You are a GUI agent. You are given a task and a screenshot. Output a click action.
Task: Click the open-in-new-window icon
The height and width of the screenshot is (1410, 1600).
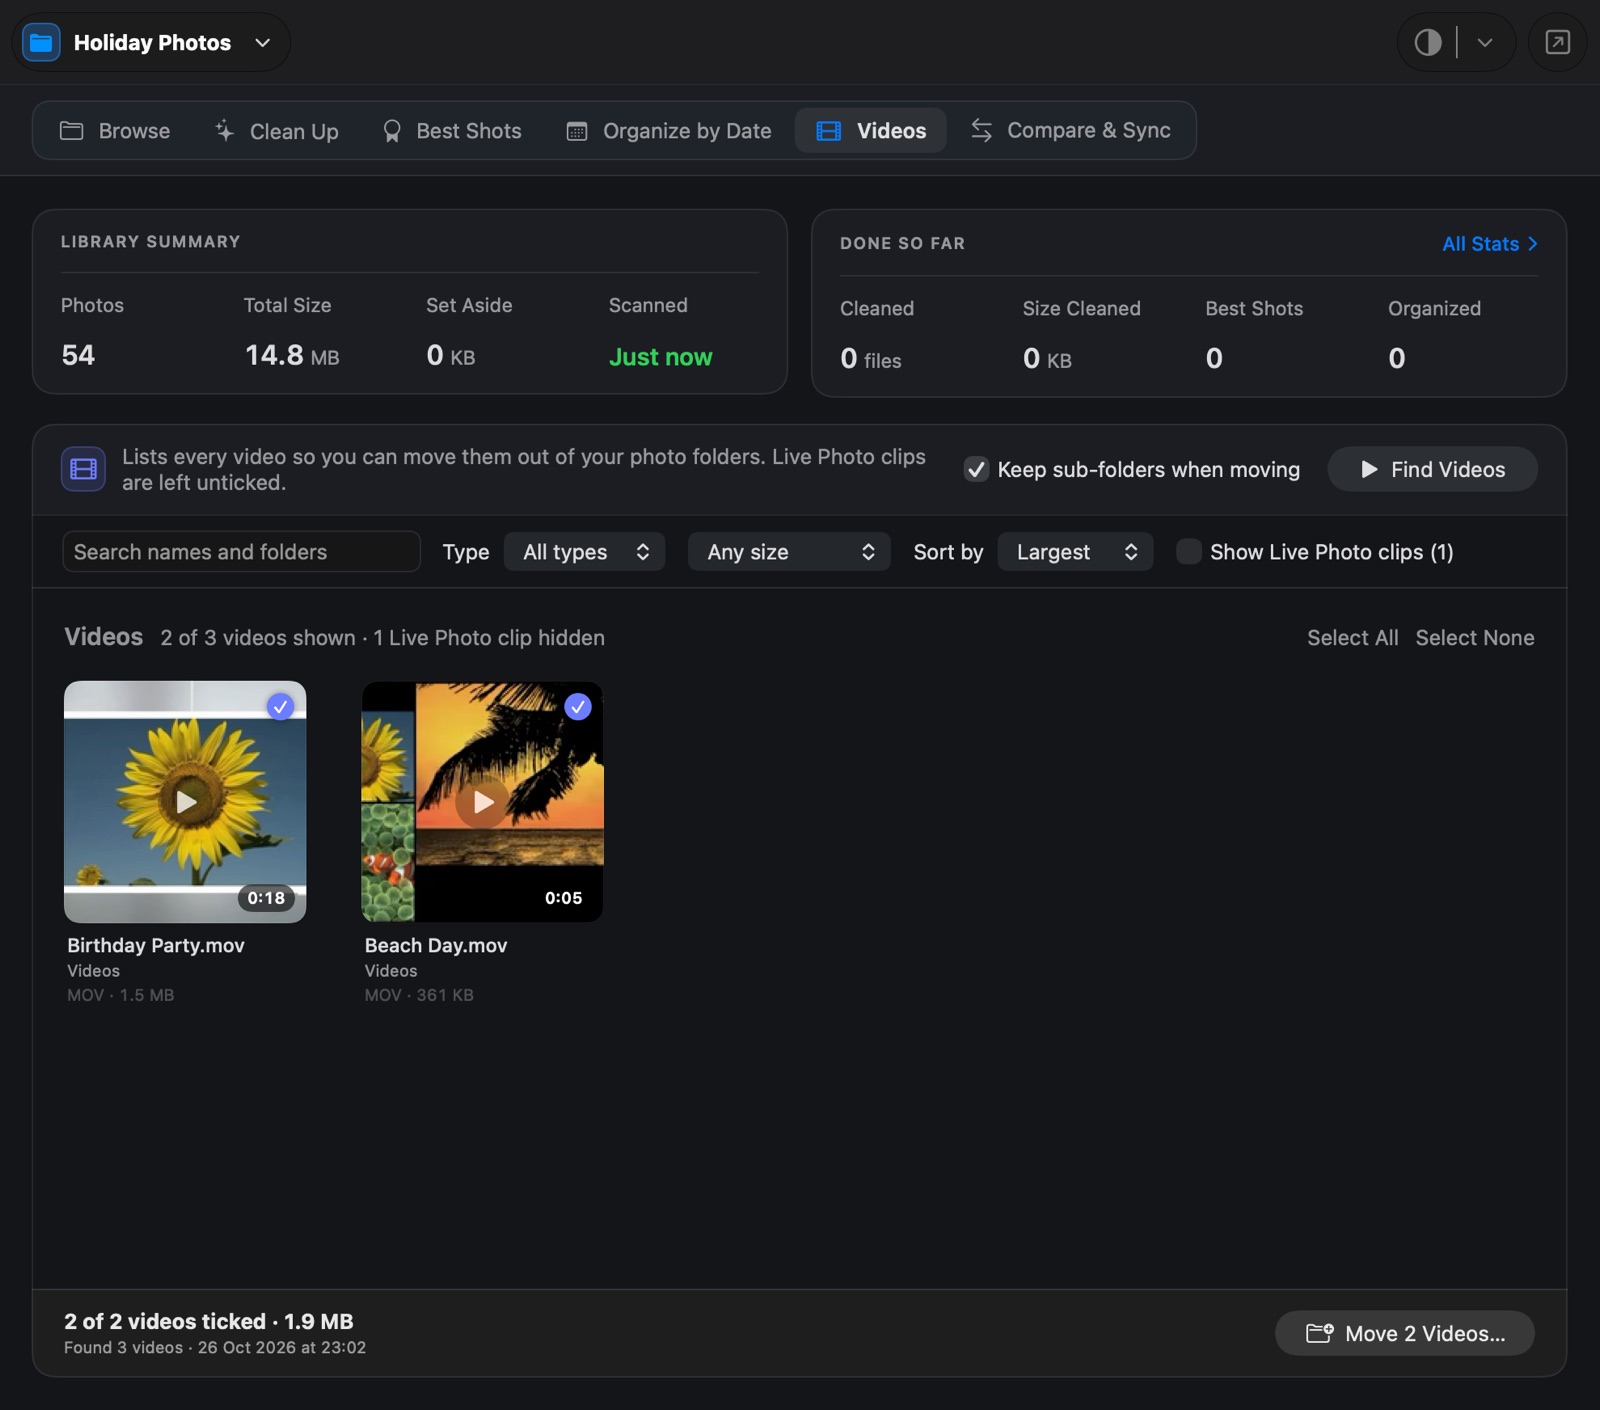coord(1557,42)
